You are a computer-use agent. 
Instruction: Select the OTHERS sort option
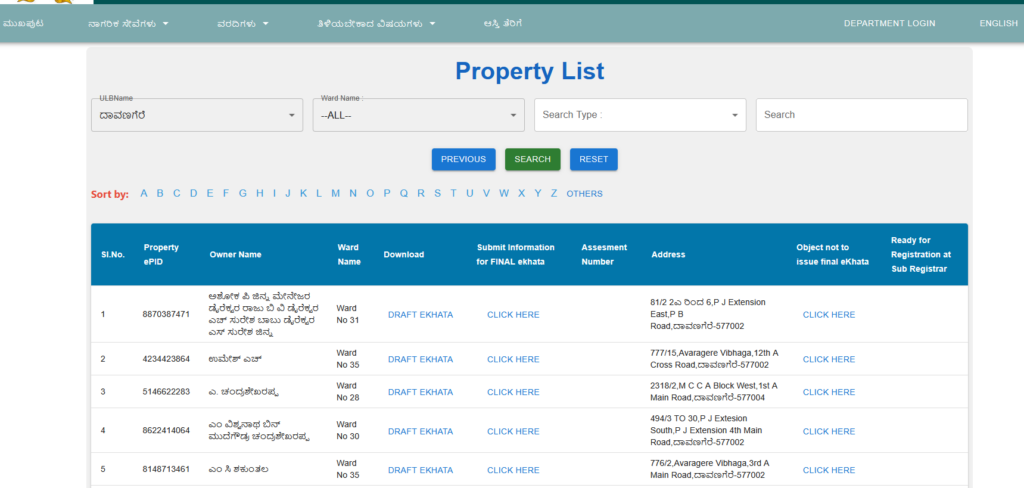click(584, 193)
